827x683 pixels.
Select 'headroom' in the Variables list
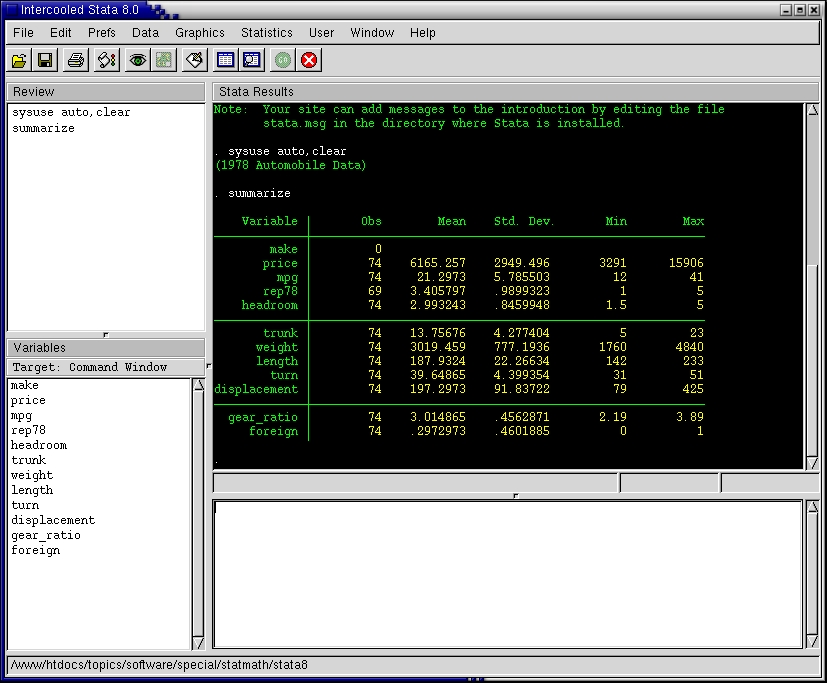click(39, 446)
